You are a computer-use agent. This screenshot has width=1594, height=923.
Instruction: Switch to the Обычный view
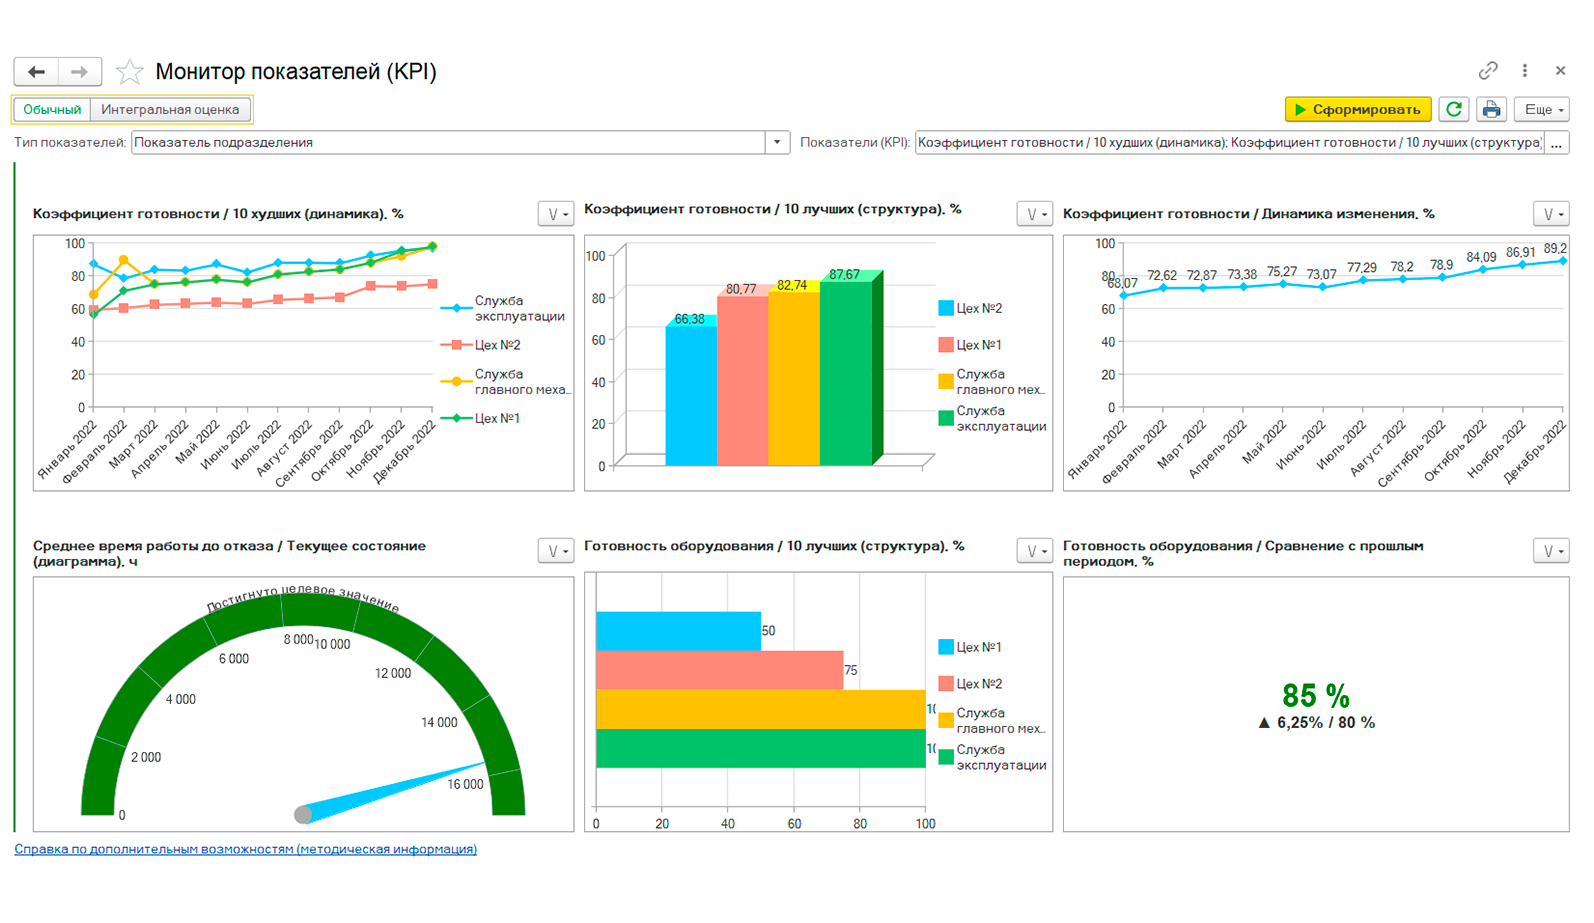pyautogui.click(x=52, y=109)
